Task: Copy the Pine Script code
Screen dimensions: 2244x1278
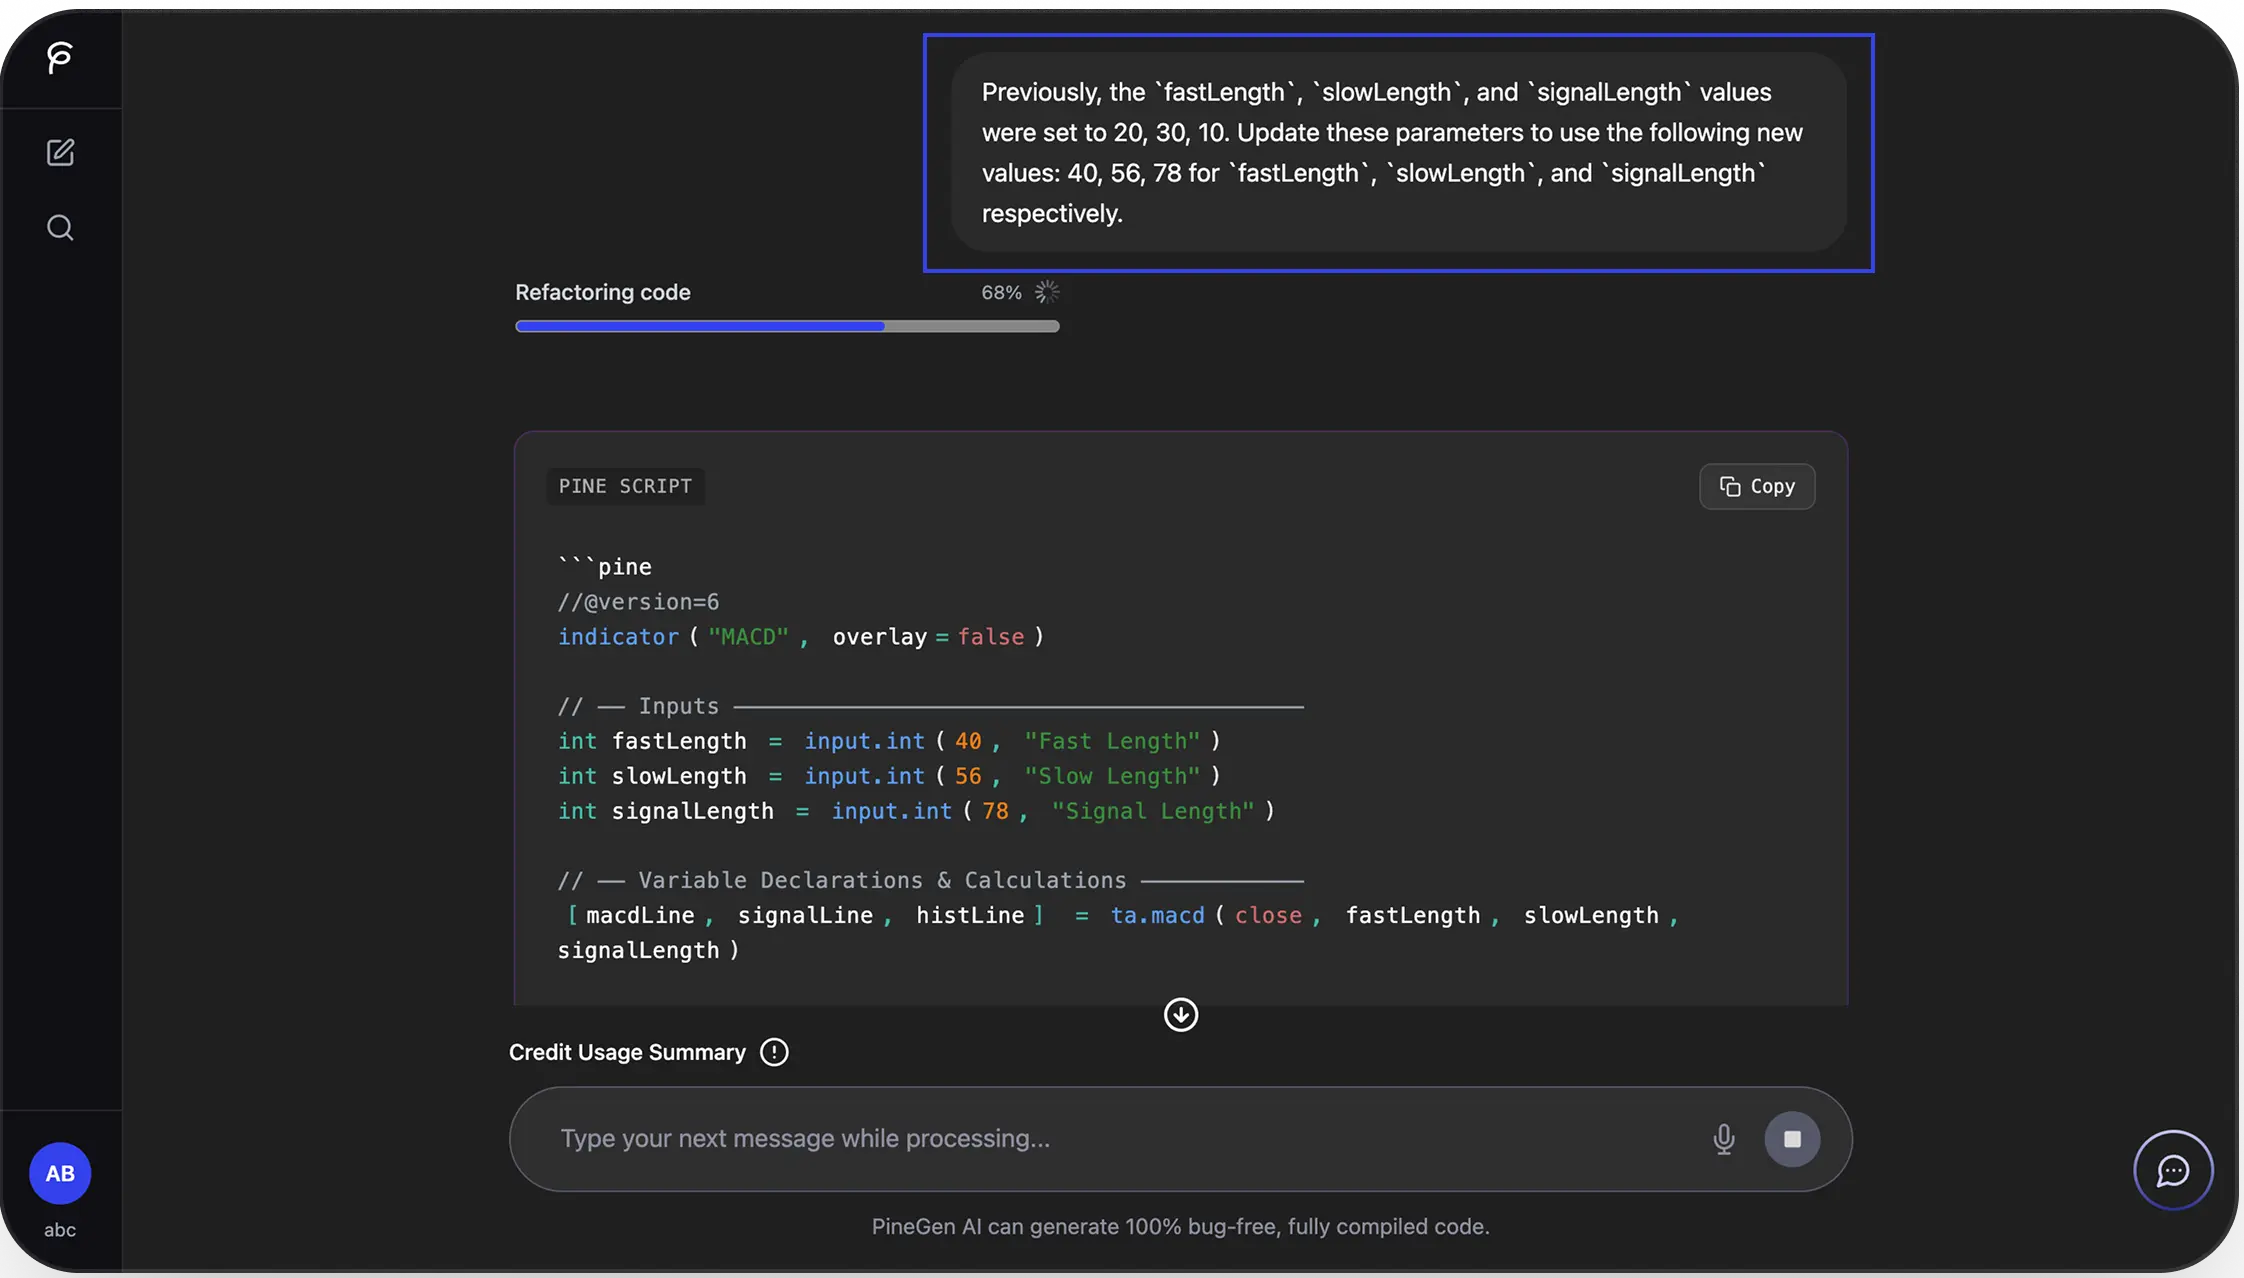Action: point(1757,486)
